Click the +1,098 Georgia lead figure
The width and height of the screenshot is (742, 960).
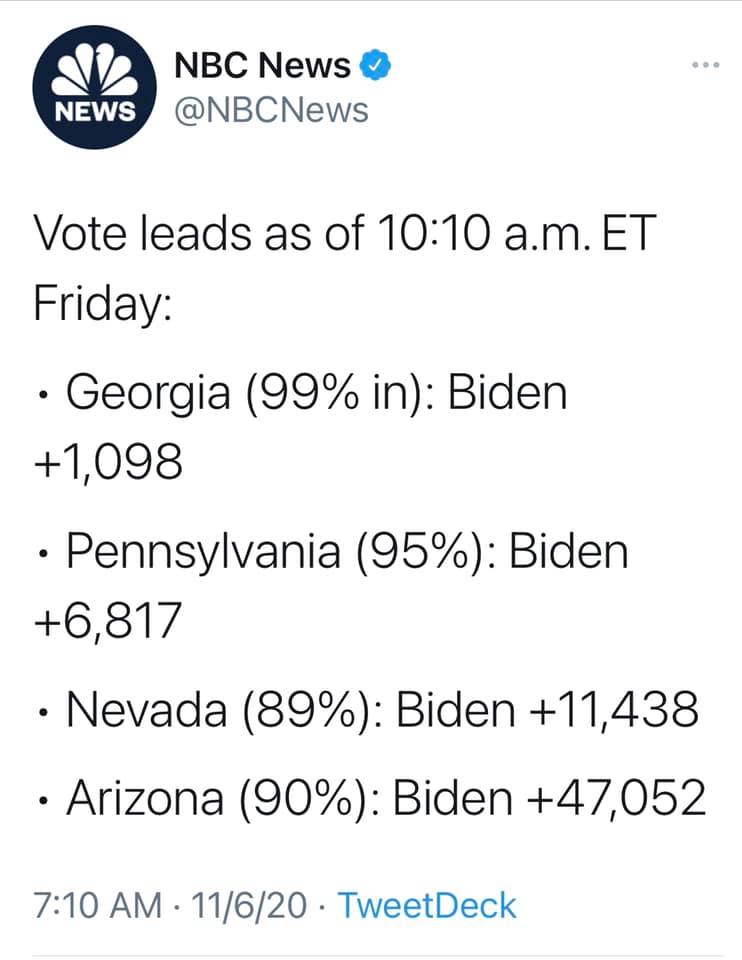pos(109,461)
